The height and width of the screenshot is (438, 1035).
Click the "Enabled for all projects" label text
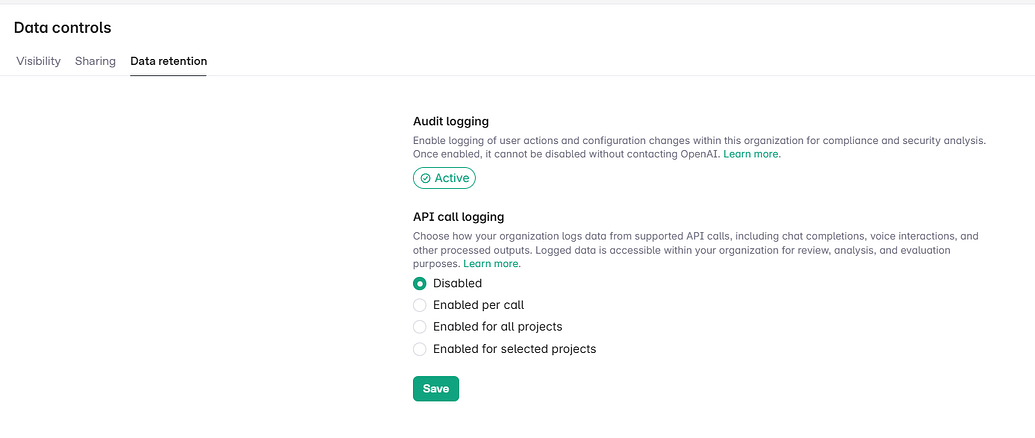coord(498,327)
